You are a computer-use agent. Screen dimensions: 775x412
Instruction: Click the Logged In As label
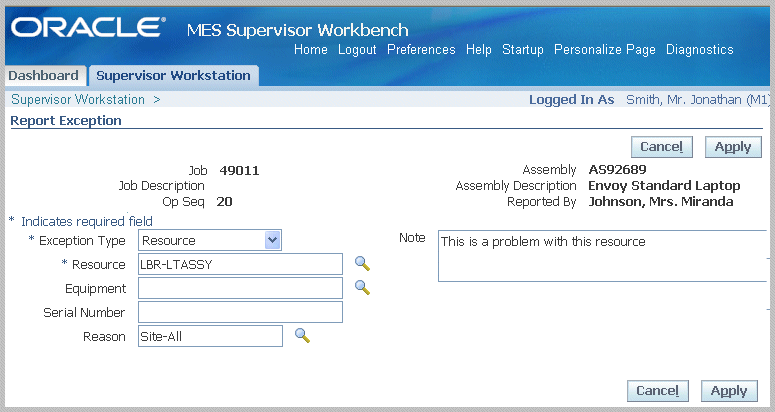pos(571,100)
